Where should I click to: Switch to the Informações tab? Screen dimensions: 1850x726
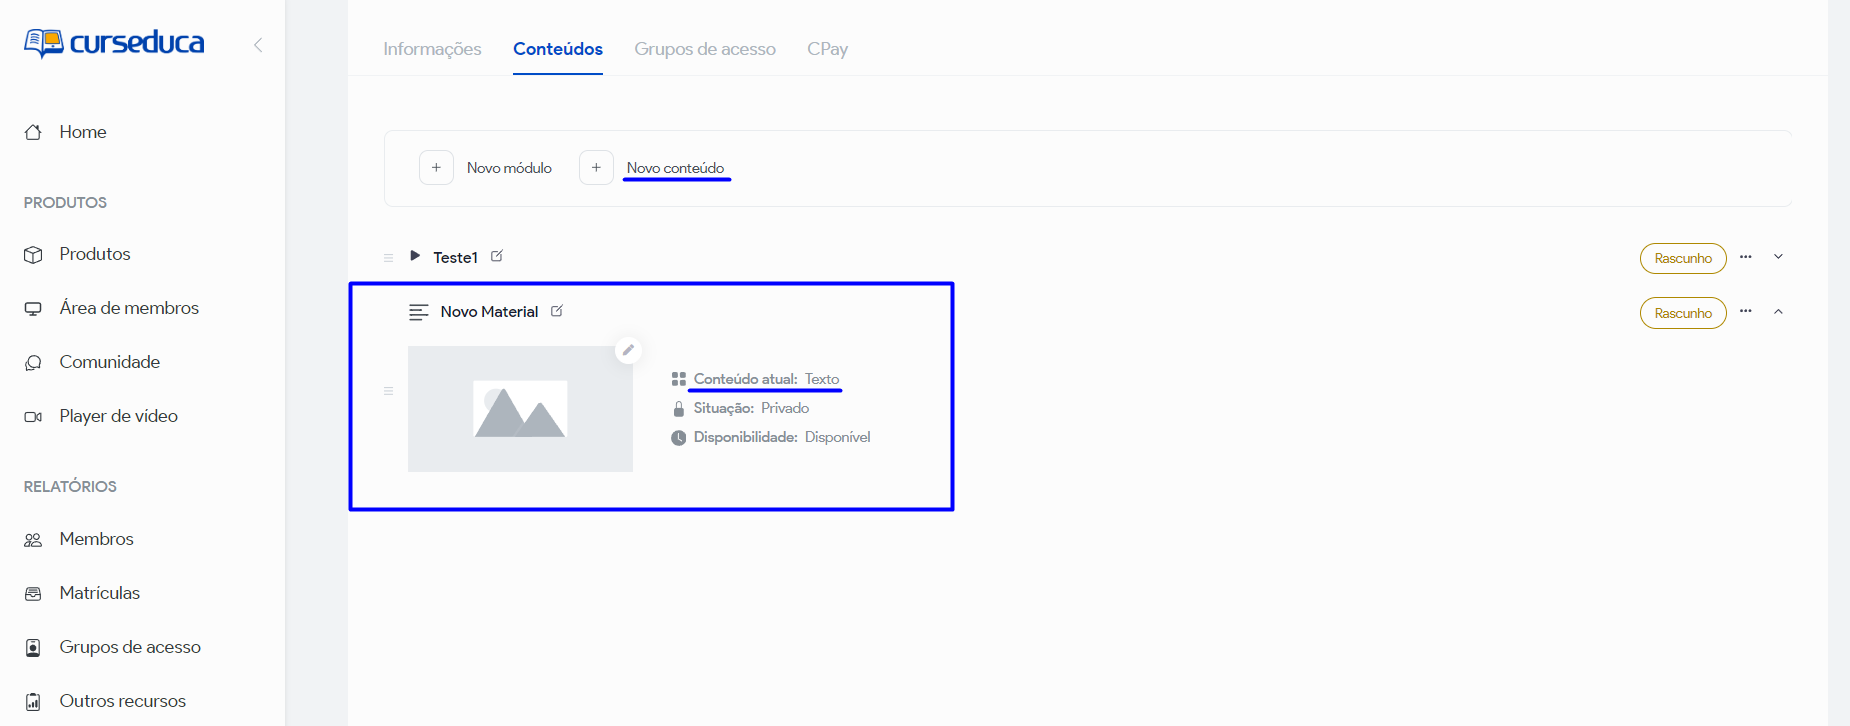432,49
